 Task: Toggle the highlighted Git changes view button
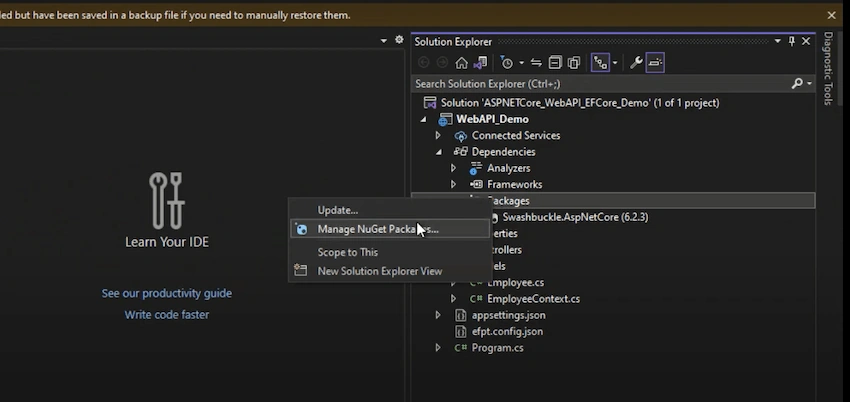tap(600, 63)
